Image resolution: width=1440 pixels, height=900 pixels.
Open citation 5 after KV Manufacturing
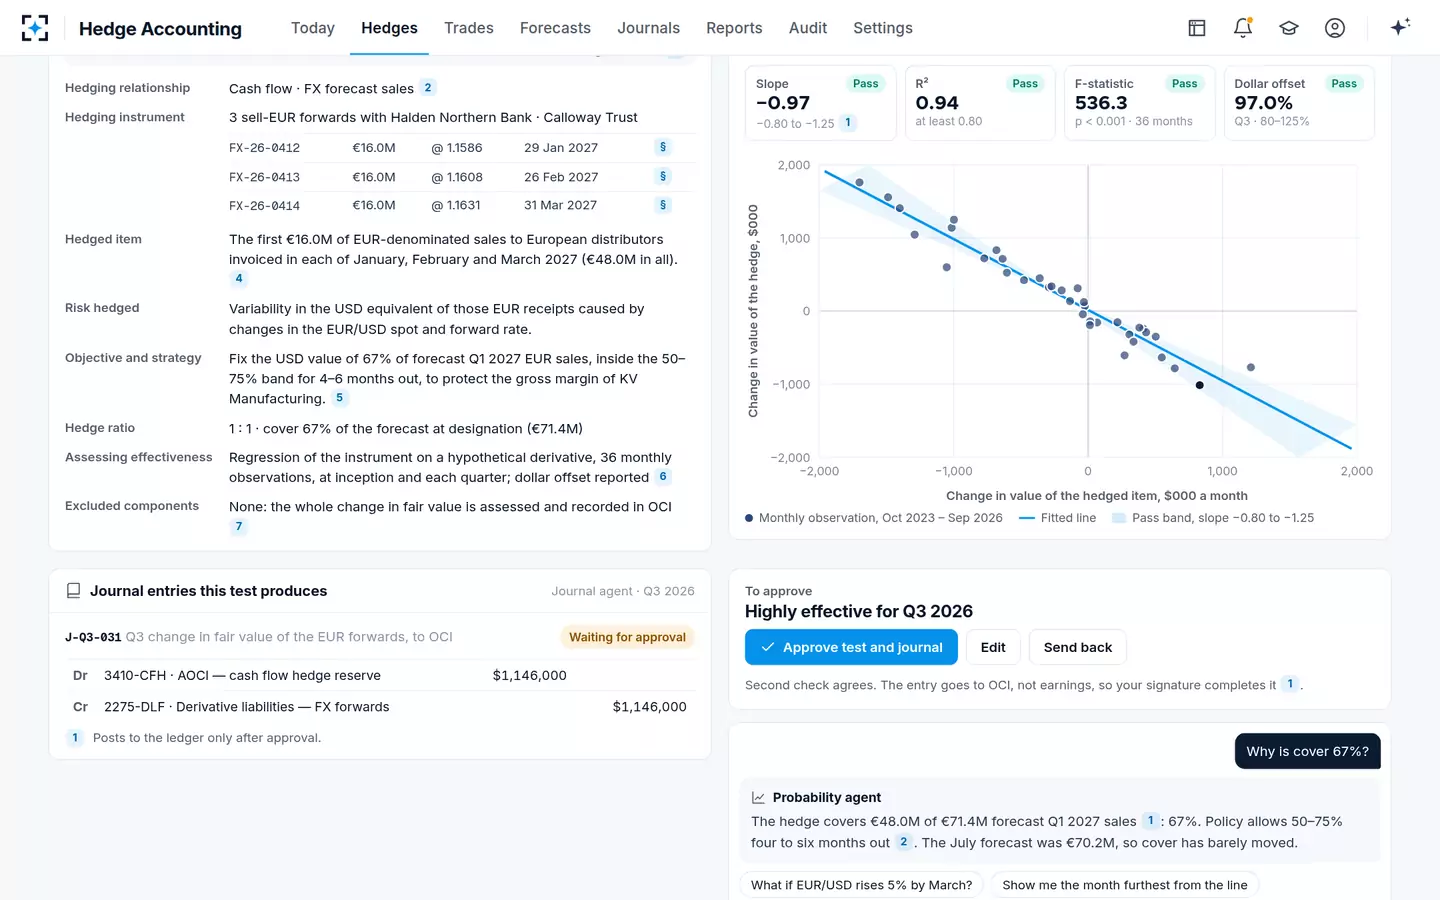coord(340,398)
